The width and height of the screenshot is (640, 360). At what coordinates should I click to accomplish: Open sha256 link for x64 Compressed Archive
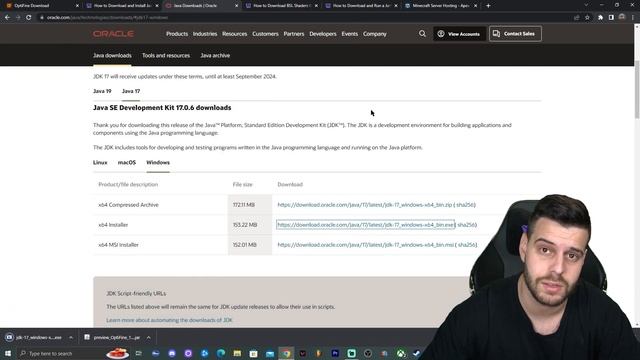465,205
